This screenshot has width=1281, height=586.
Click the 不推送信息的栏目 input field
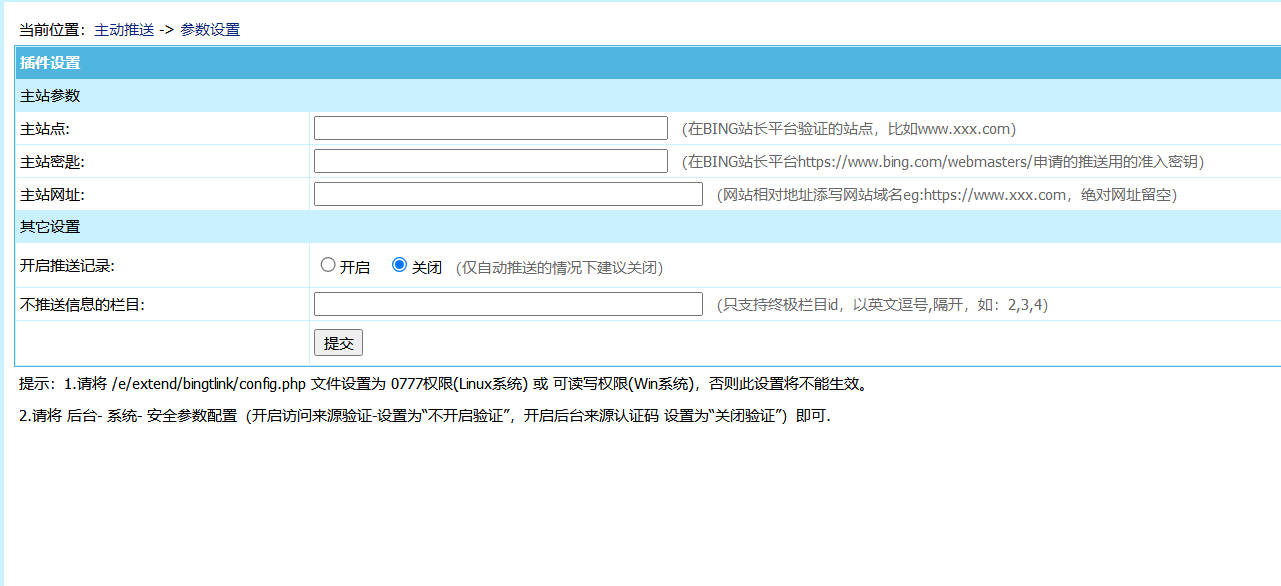click(x=508, y=304)
